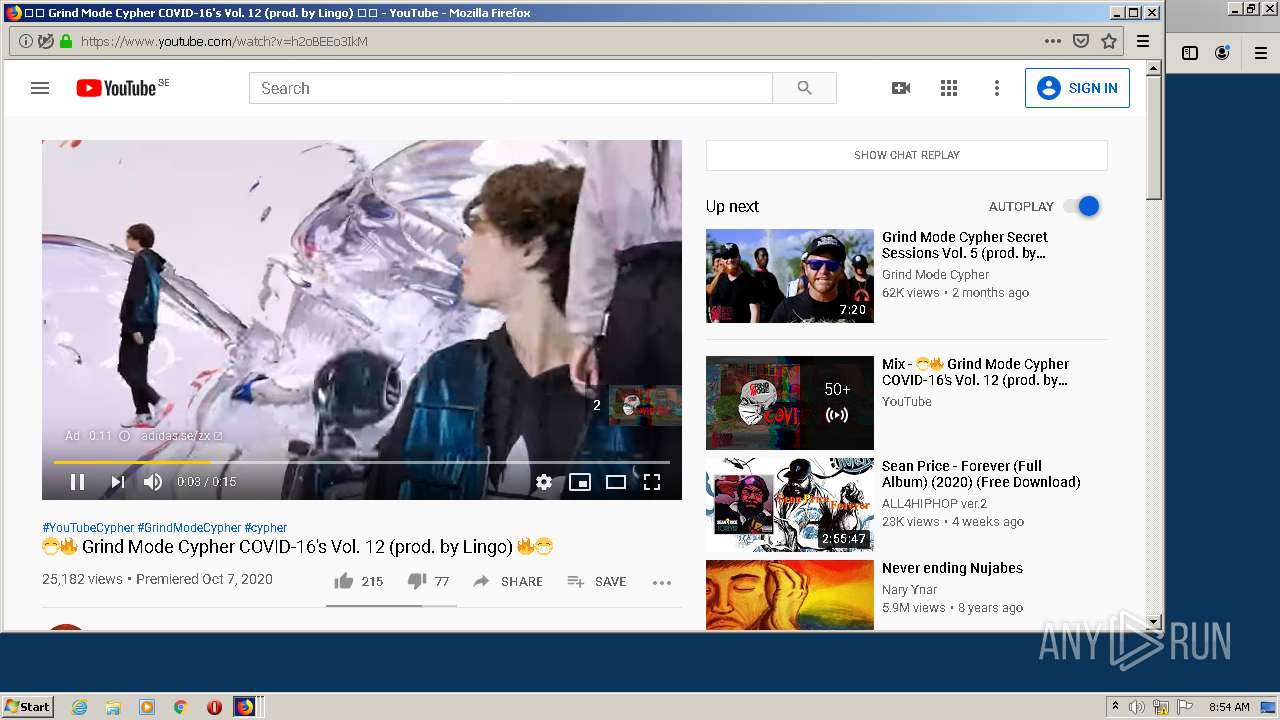The width and height of the screenshot is (1280, 720).
Task: View site information icon in URL bar
Action: (26, 41)
